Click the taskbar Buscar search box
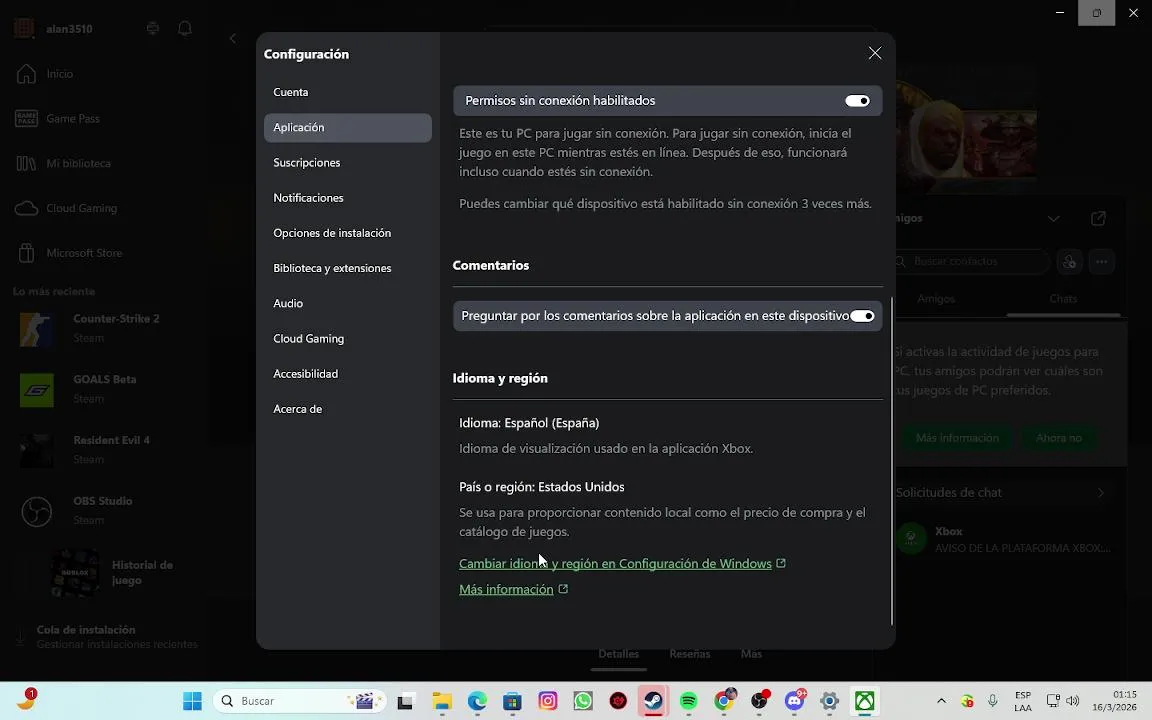Viewport: 1152px width, 720px height. 300,701
